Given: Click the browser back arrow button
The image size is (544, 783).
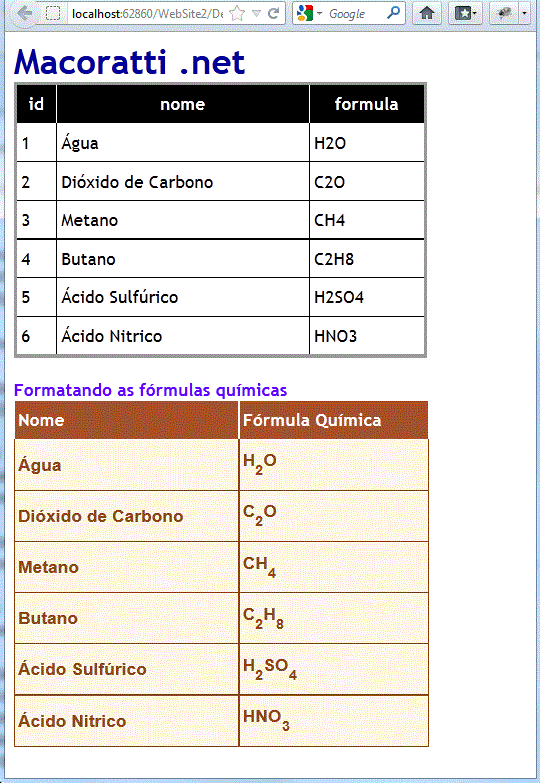Looking at the screenshot, I should click(x=23, y=13).
